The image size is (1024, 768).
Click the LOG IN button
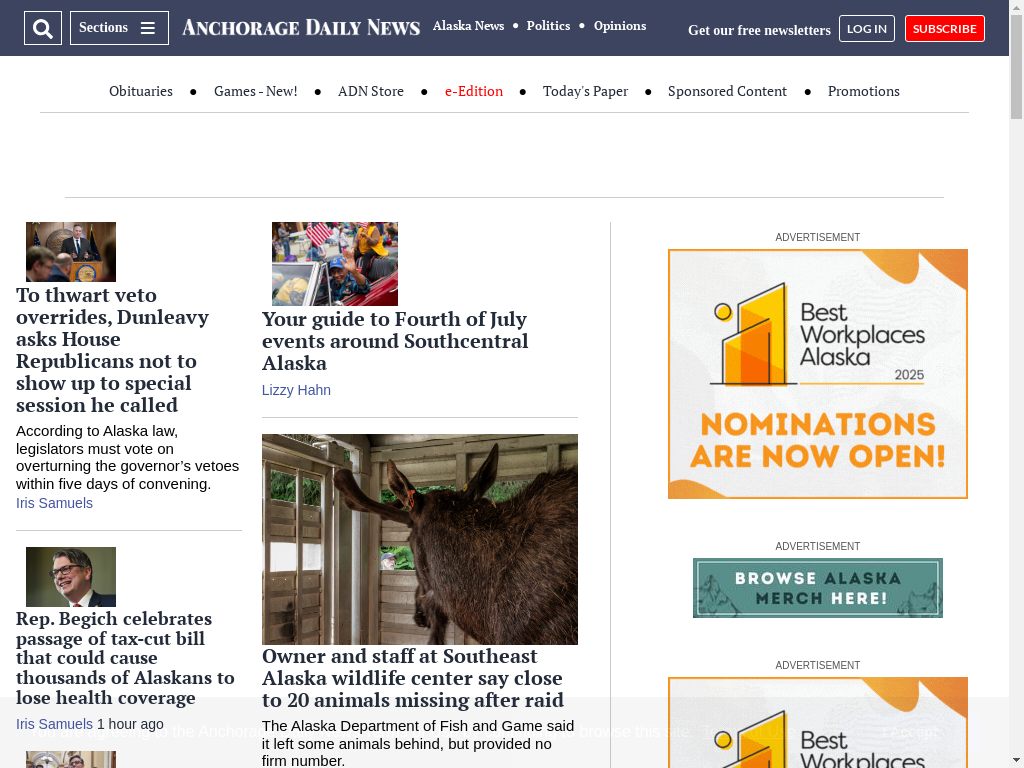pyautogui.click(x=867, y=29)
